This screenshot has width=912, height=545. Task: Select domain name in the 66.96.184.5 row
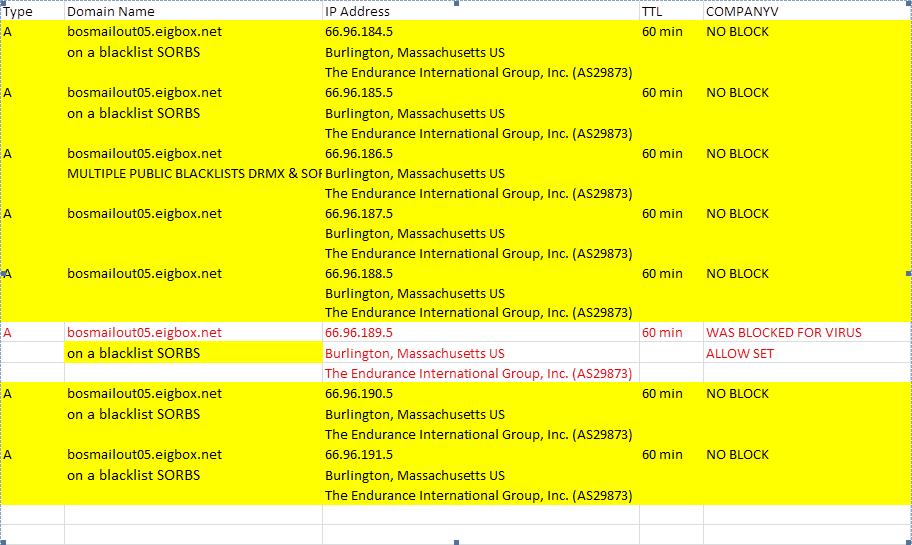193,31
